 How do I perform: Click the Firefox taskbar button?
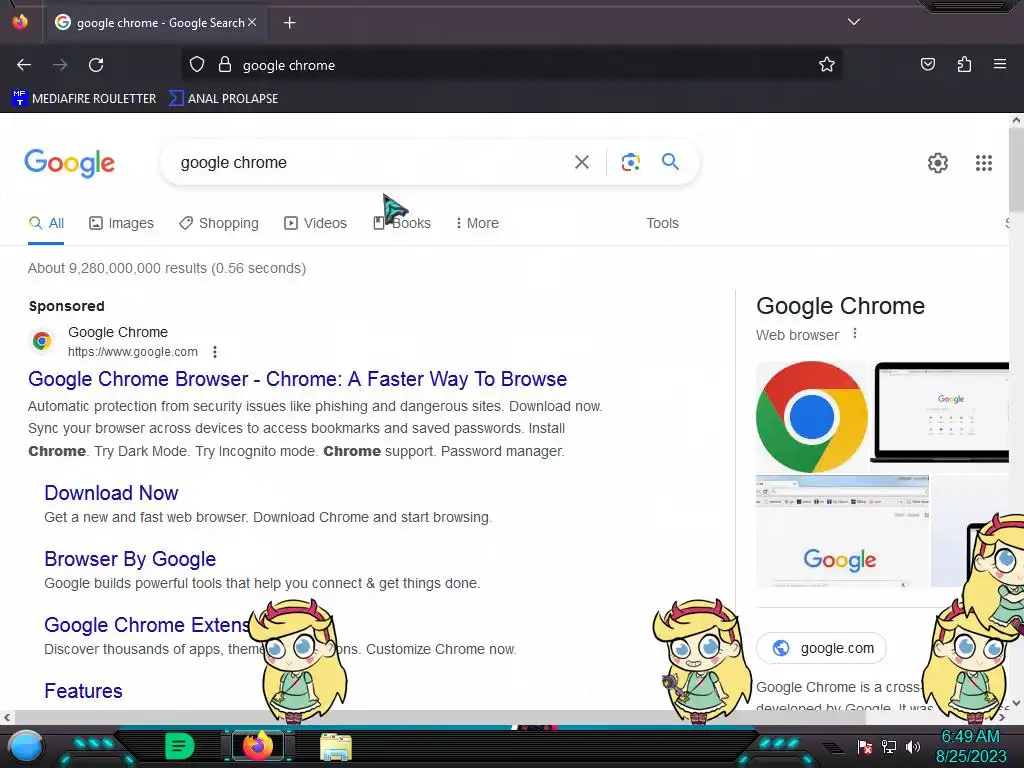[257, 746]
